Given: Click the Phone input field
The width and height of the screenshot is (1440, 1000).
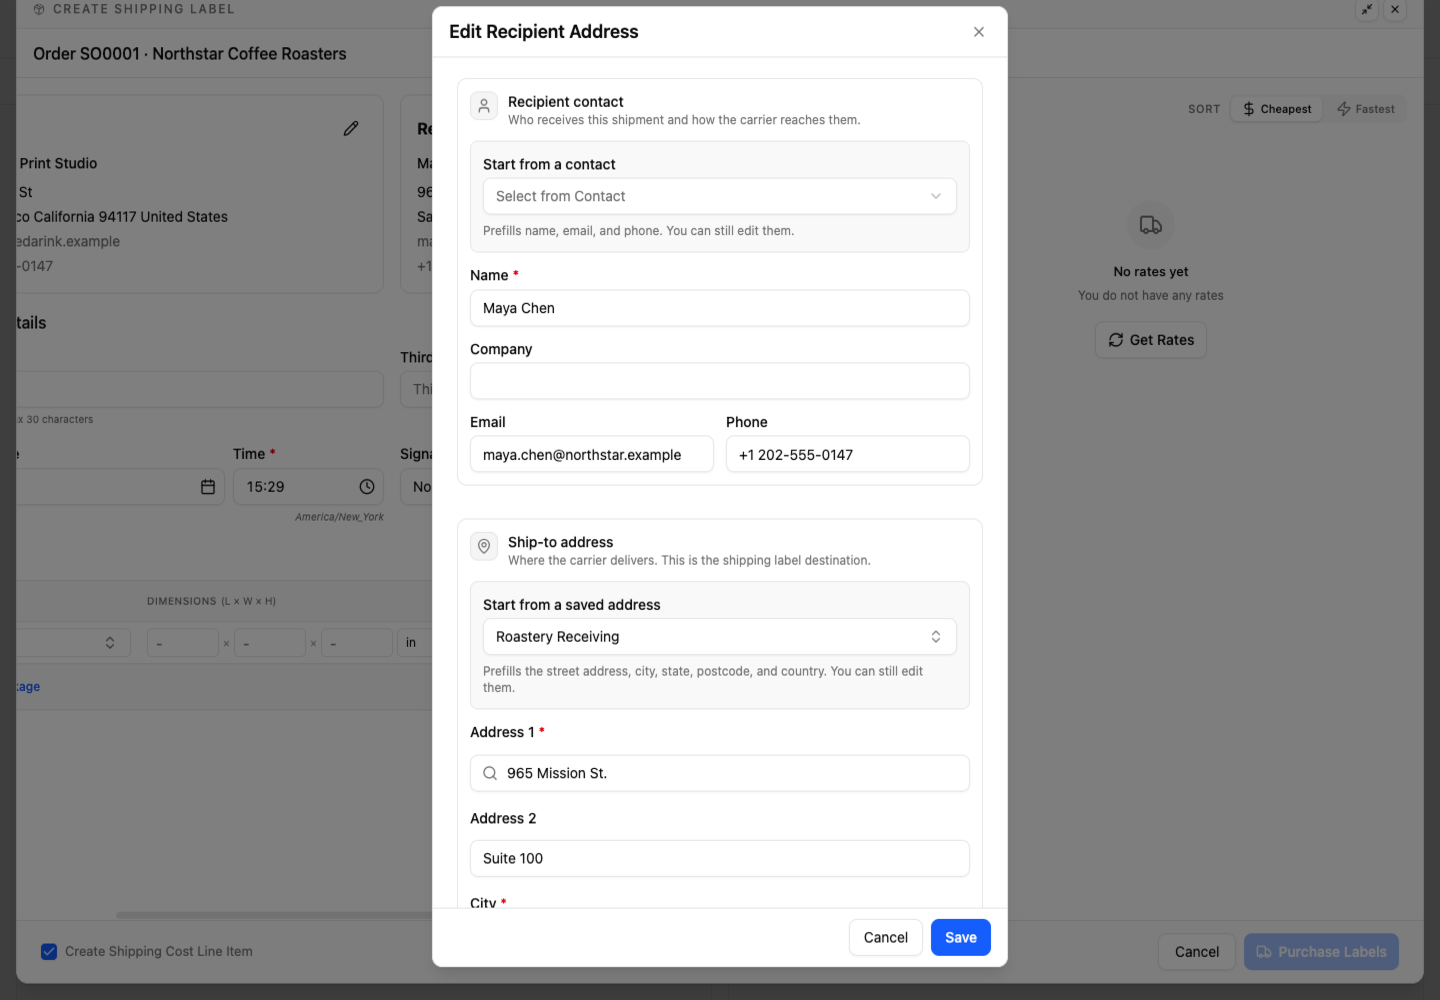Looking at the screenshot, I should coord(848,454).
